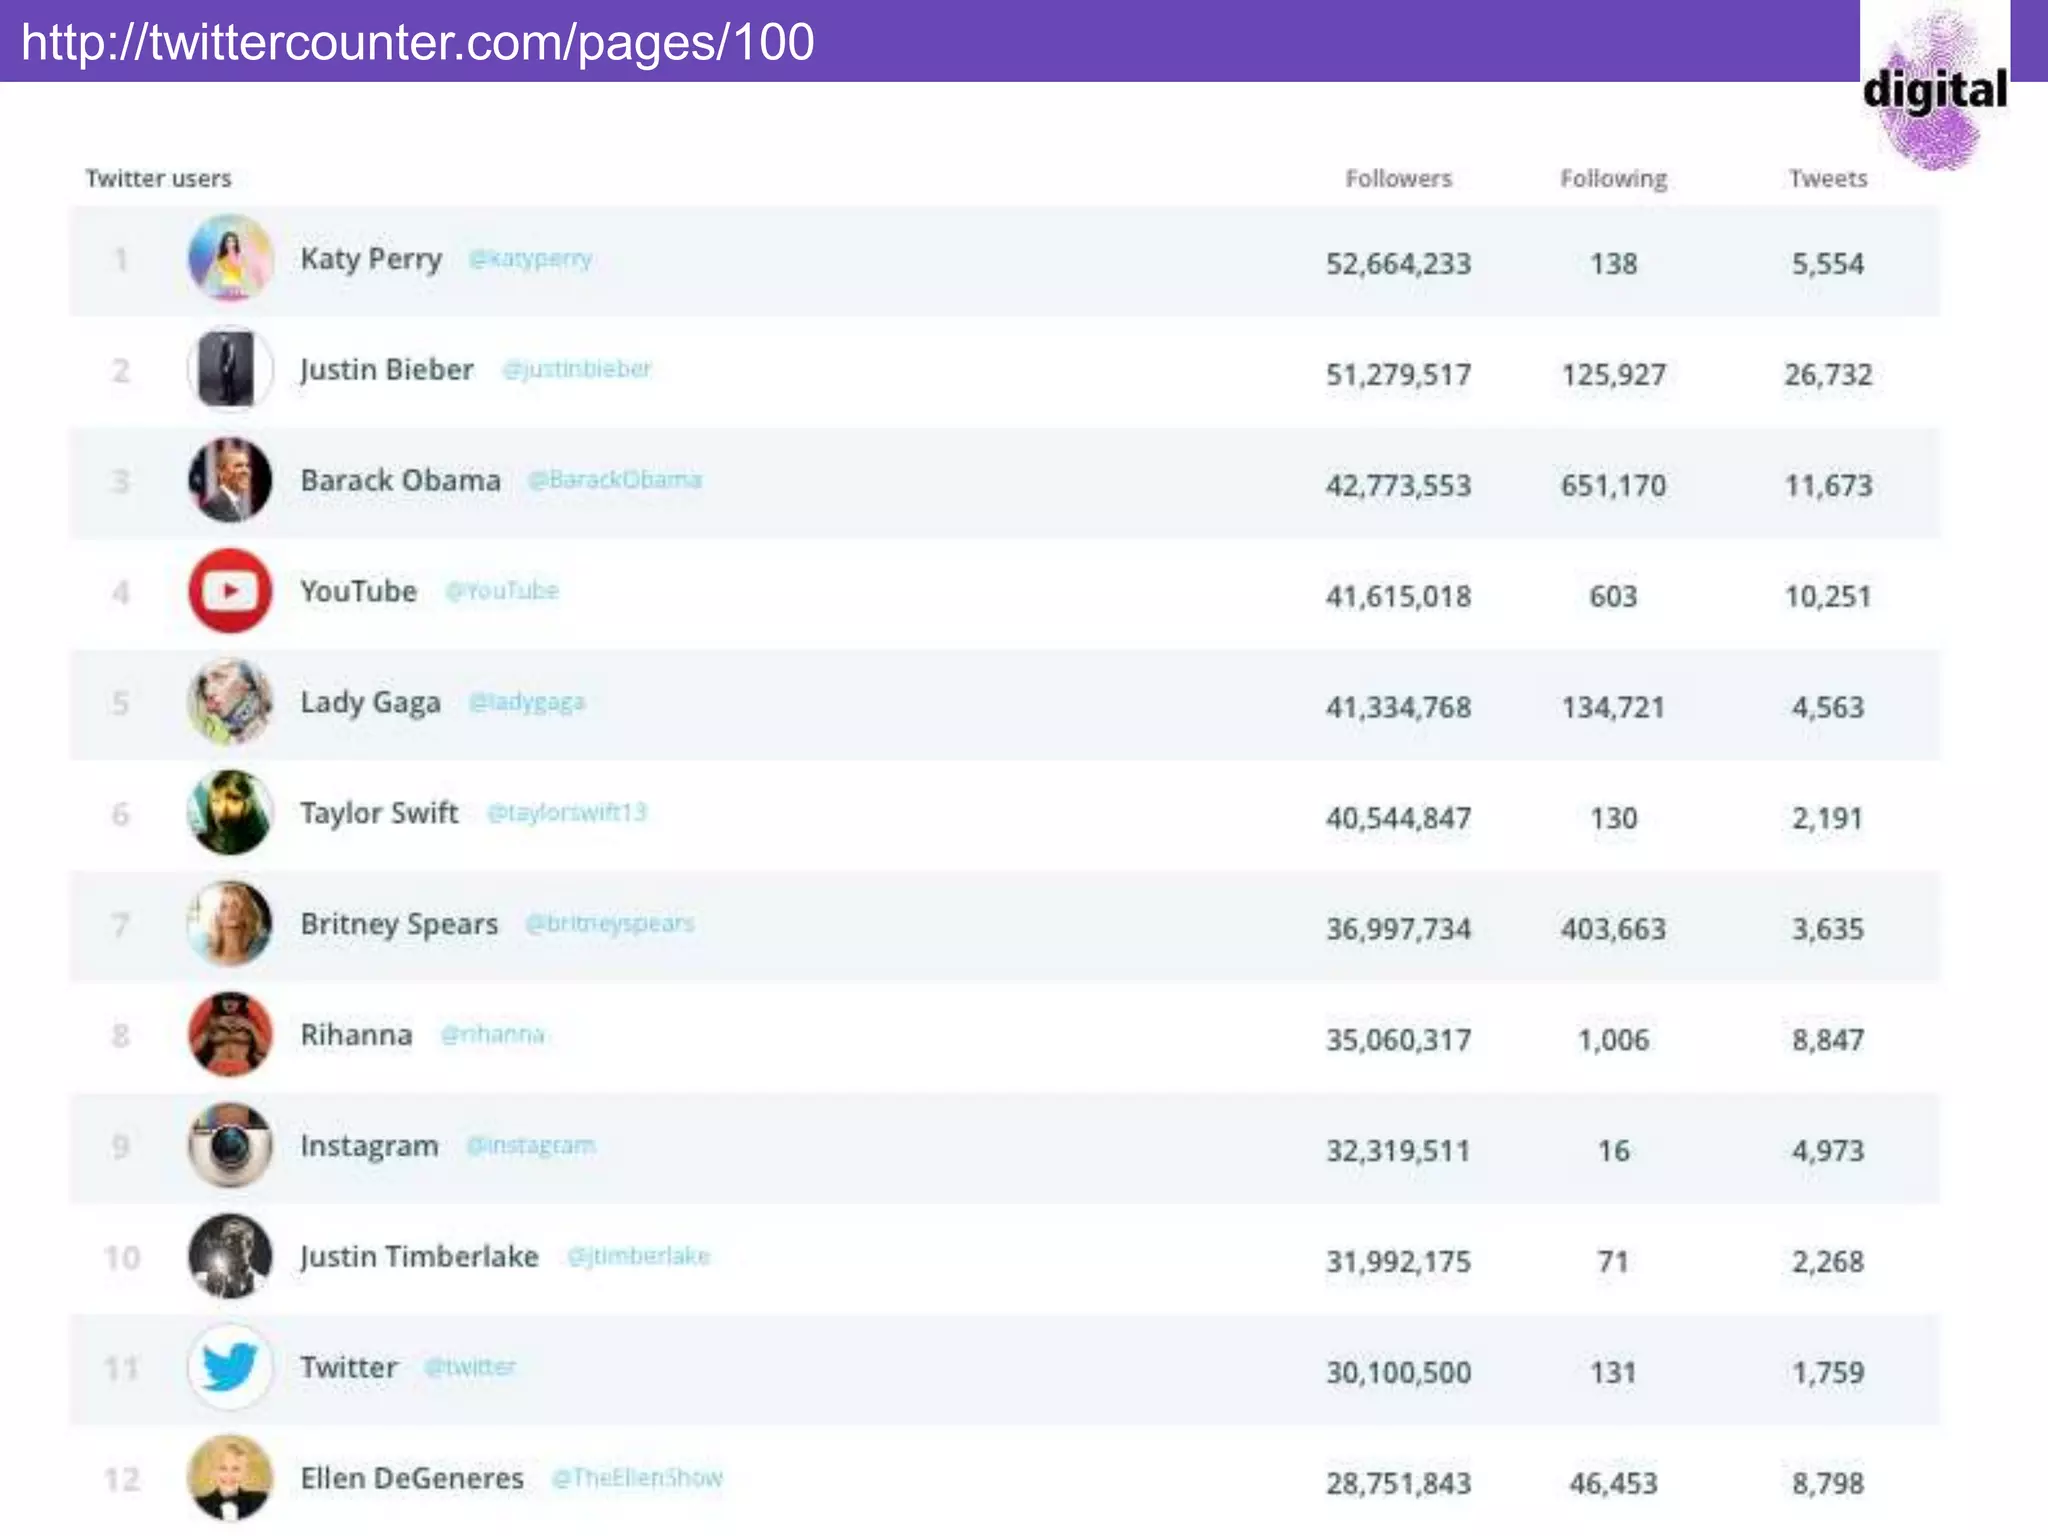Click Justin Bieber's profile avatar
Viewport: 2048px width, 1536px height.
[x=230, y=369]
